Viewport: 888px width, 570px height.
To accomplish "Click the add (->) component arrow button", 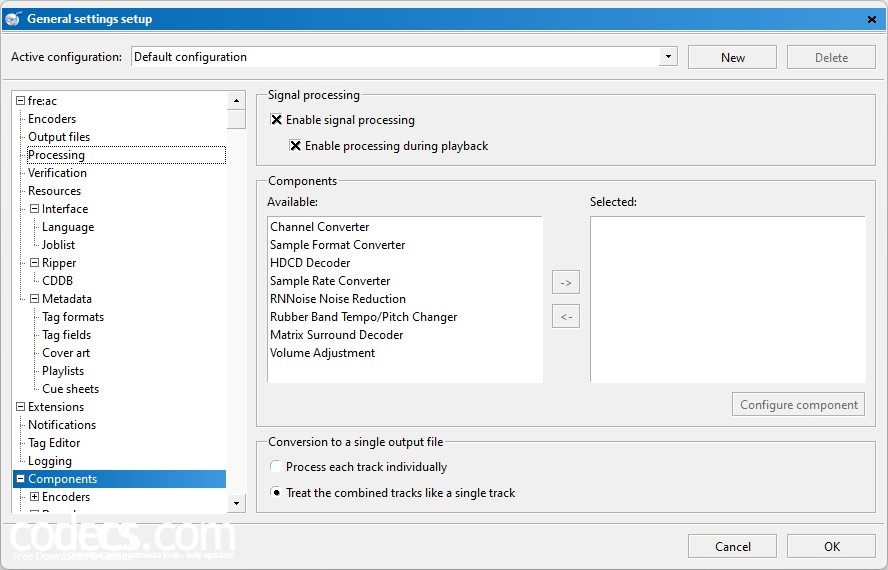I will (566, 282).
